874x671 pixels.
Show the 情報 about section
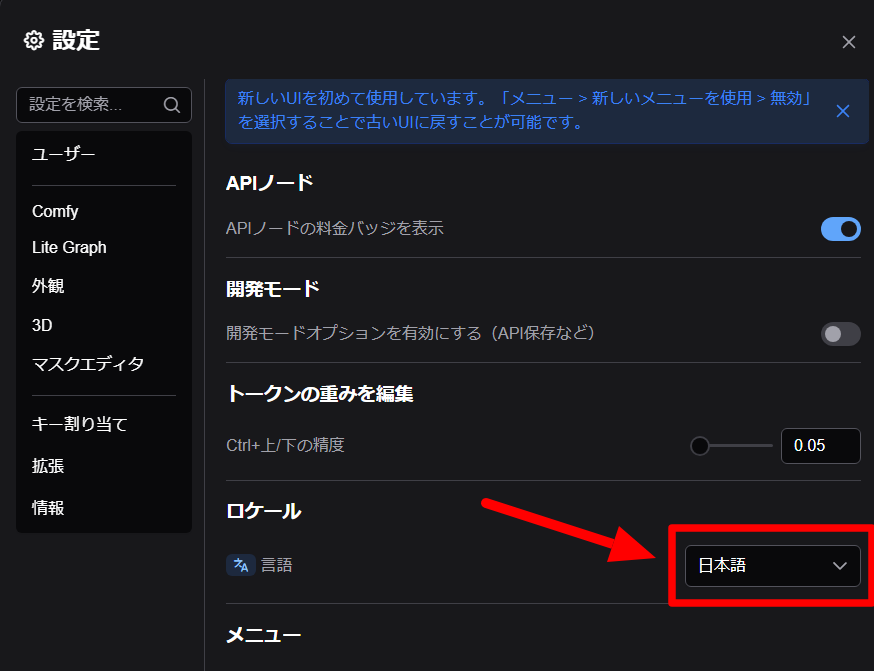click(48, 508)
